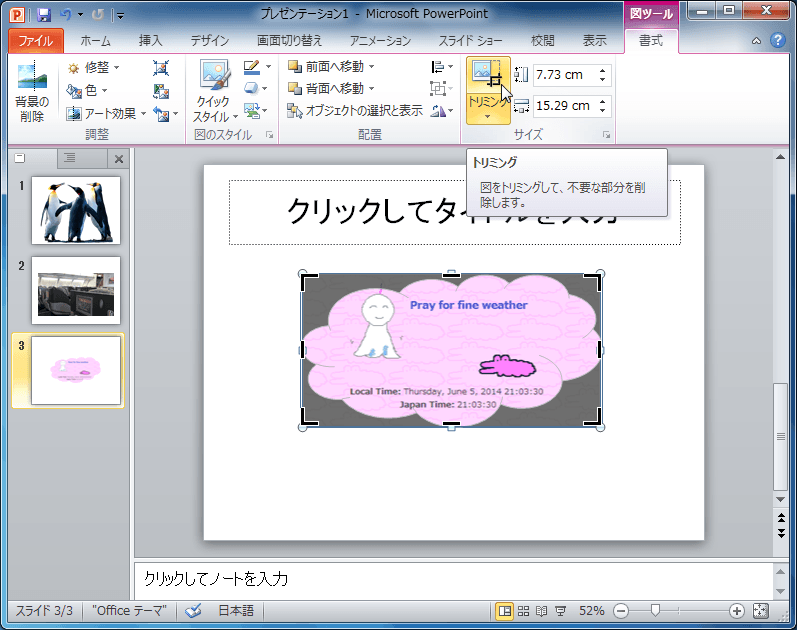Click the Trimming (トリミング) crop icon
The image size is (797, 630).
[x=488, y=77]
